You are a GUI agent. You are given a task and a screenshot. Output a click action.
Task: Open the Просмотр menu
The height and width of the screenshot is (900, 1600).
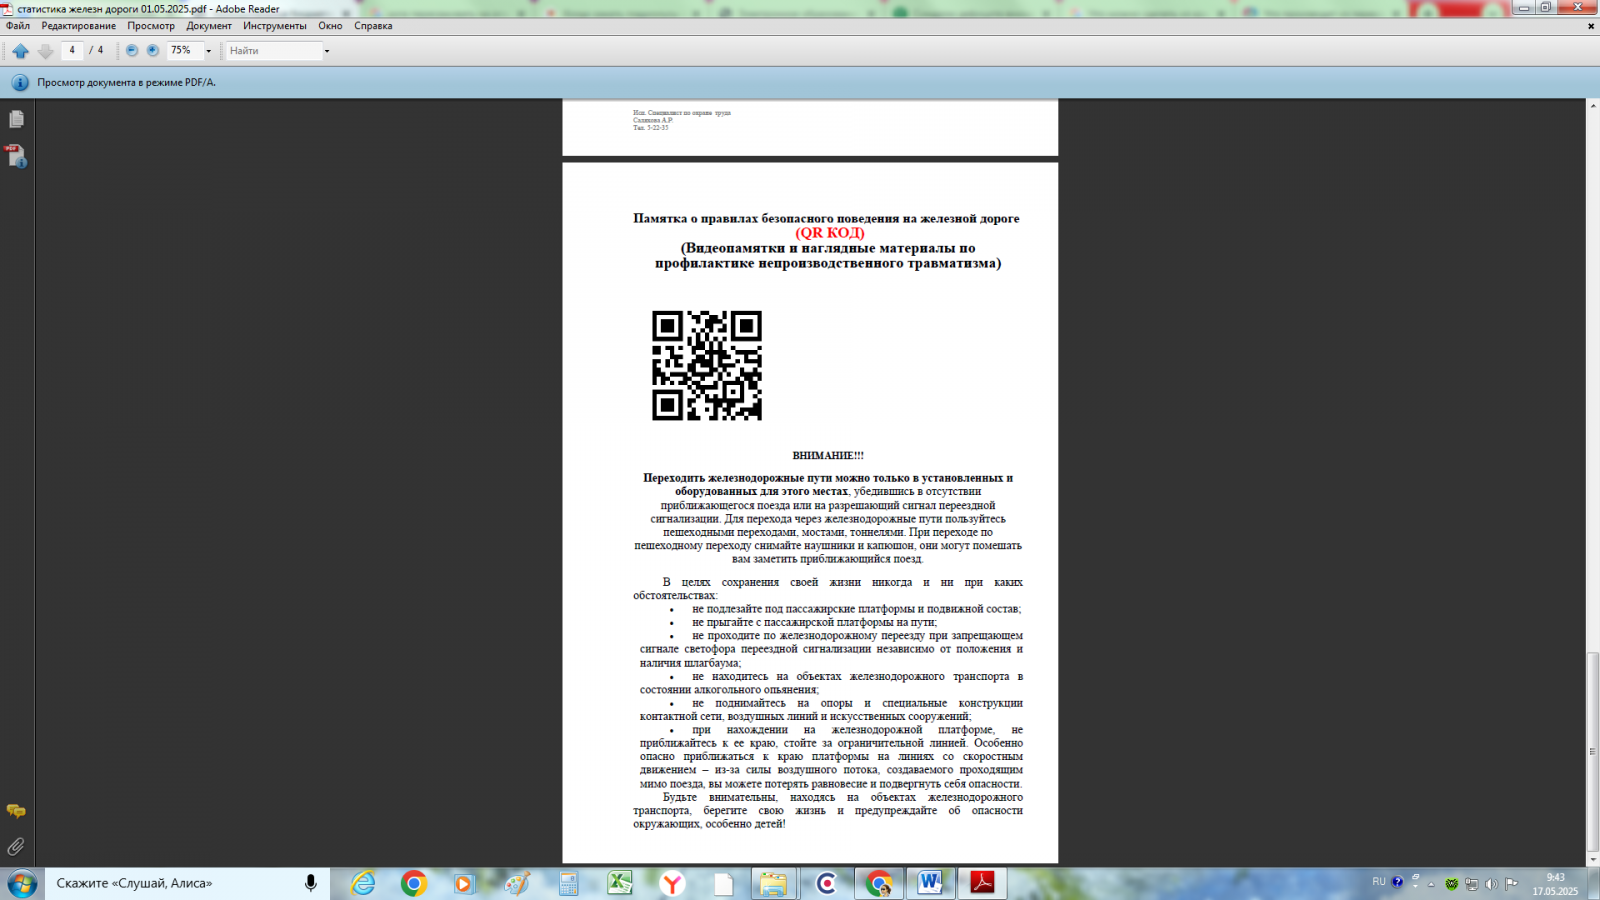[x=150, y=26]
